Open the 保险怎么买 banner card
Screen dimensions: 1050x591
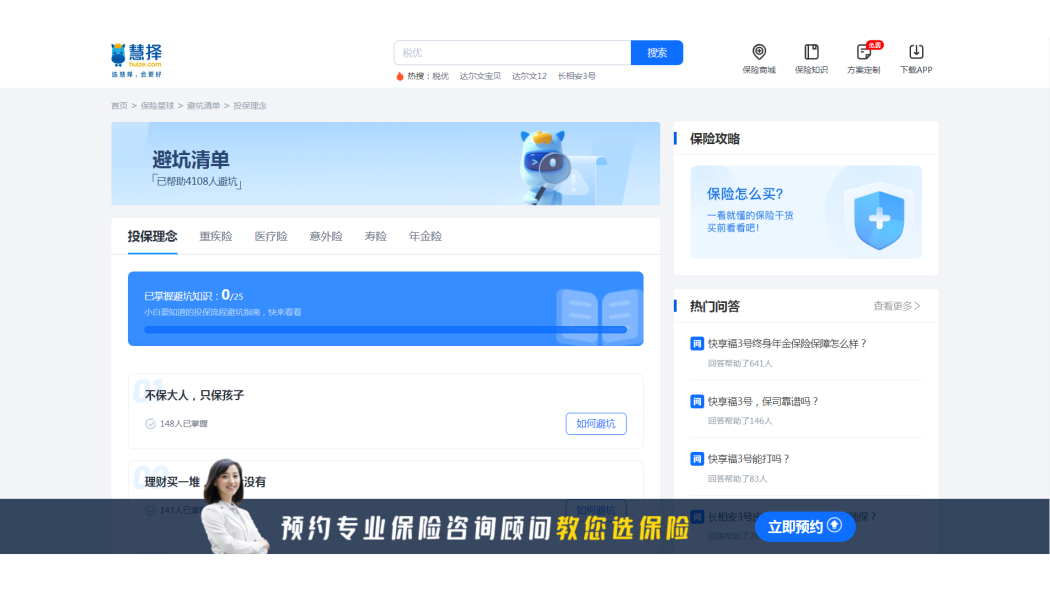(806, 212)
